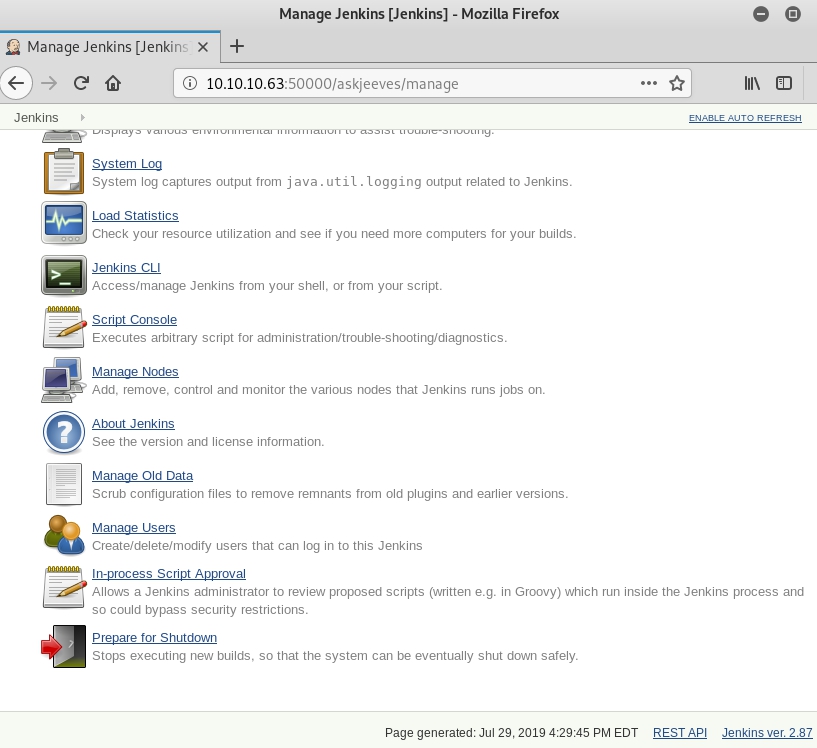
Task: Reload the page with the refresh button
Action: click(81, 83)
